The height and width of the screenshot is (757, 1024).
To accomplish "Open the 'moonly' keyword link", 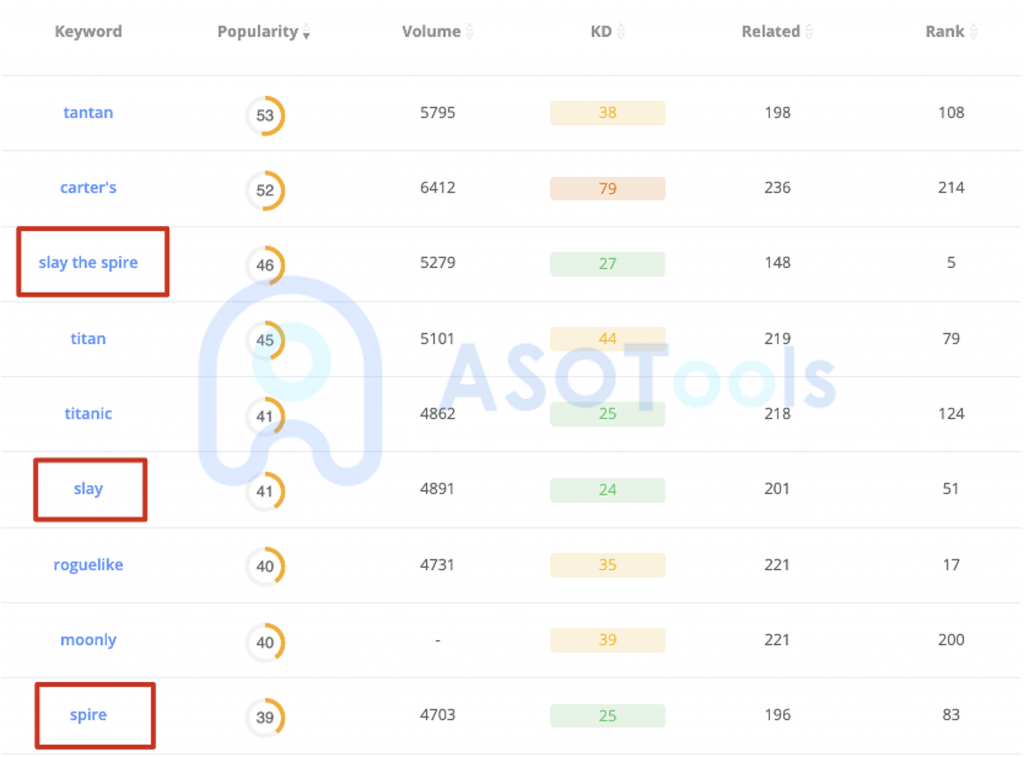I will [88, 640].
